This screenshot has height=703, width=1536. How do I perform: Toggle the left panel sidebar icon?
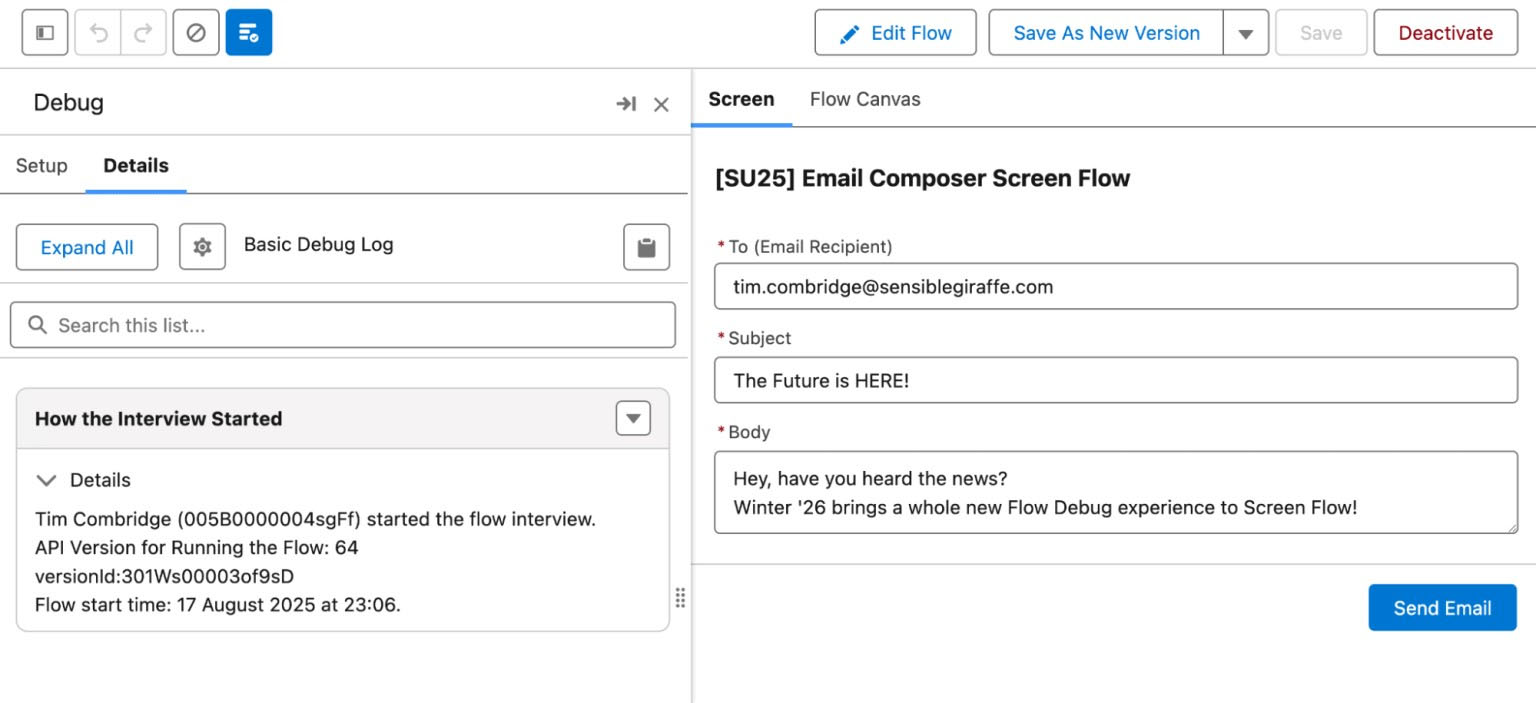pyautogui.click(x=45, y=33)
